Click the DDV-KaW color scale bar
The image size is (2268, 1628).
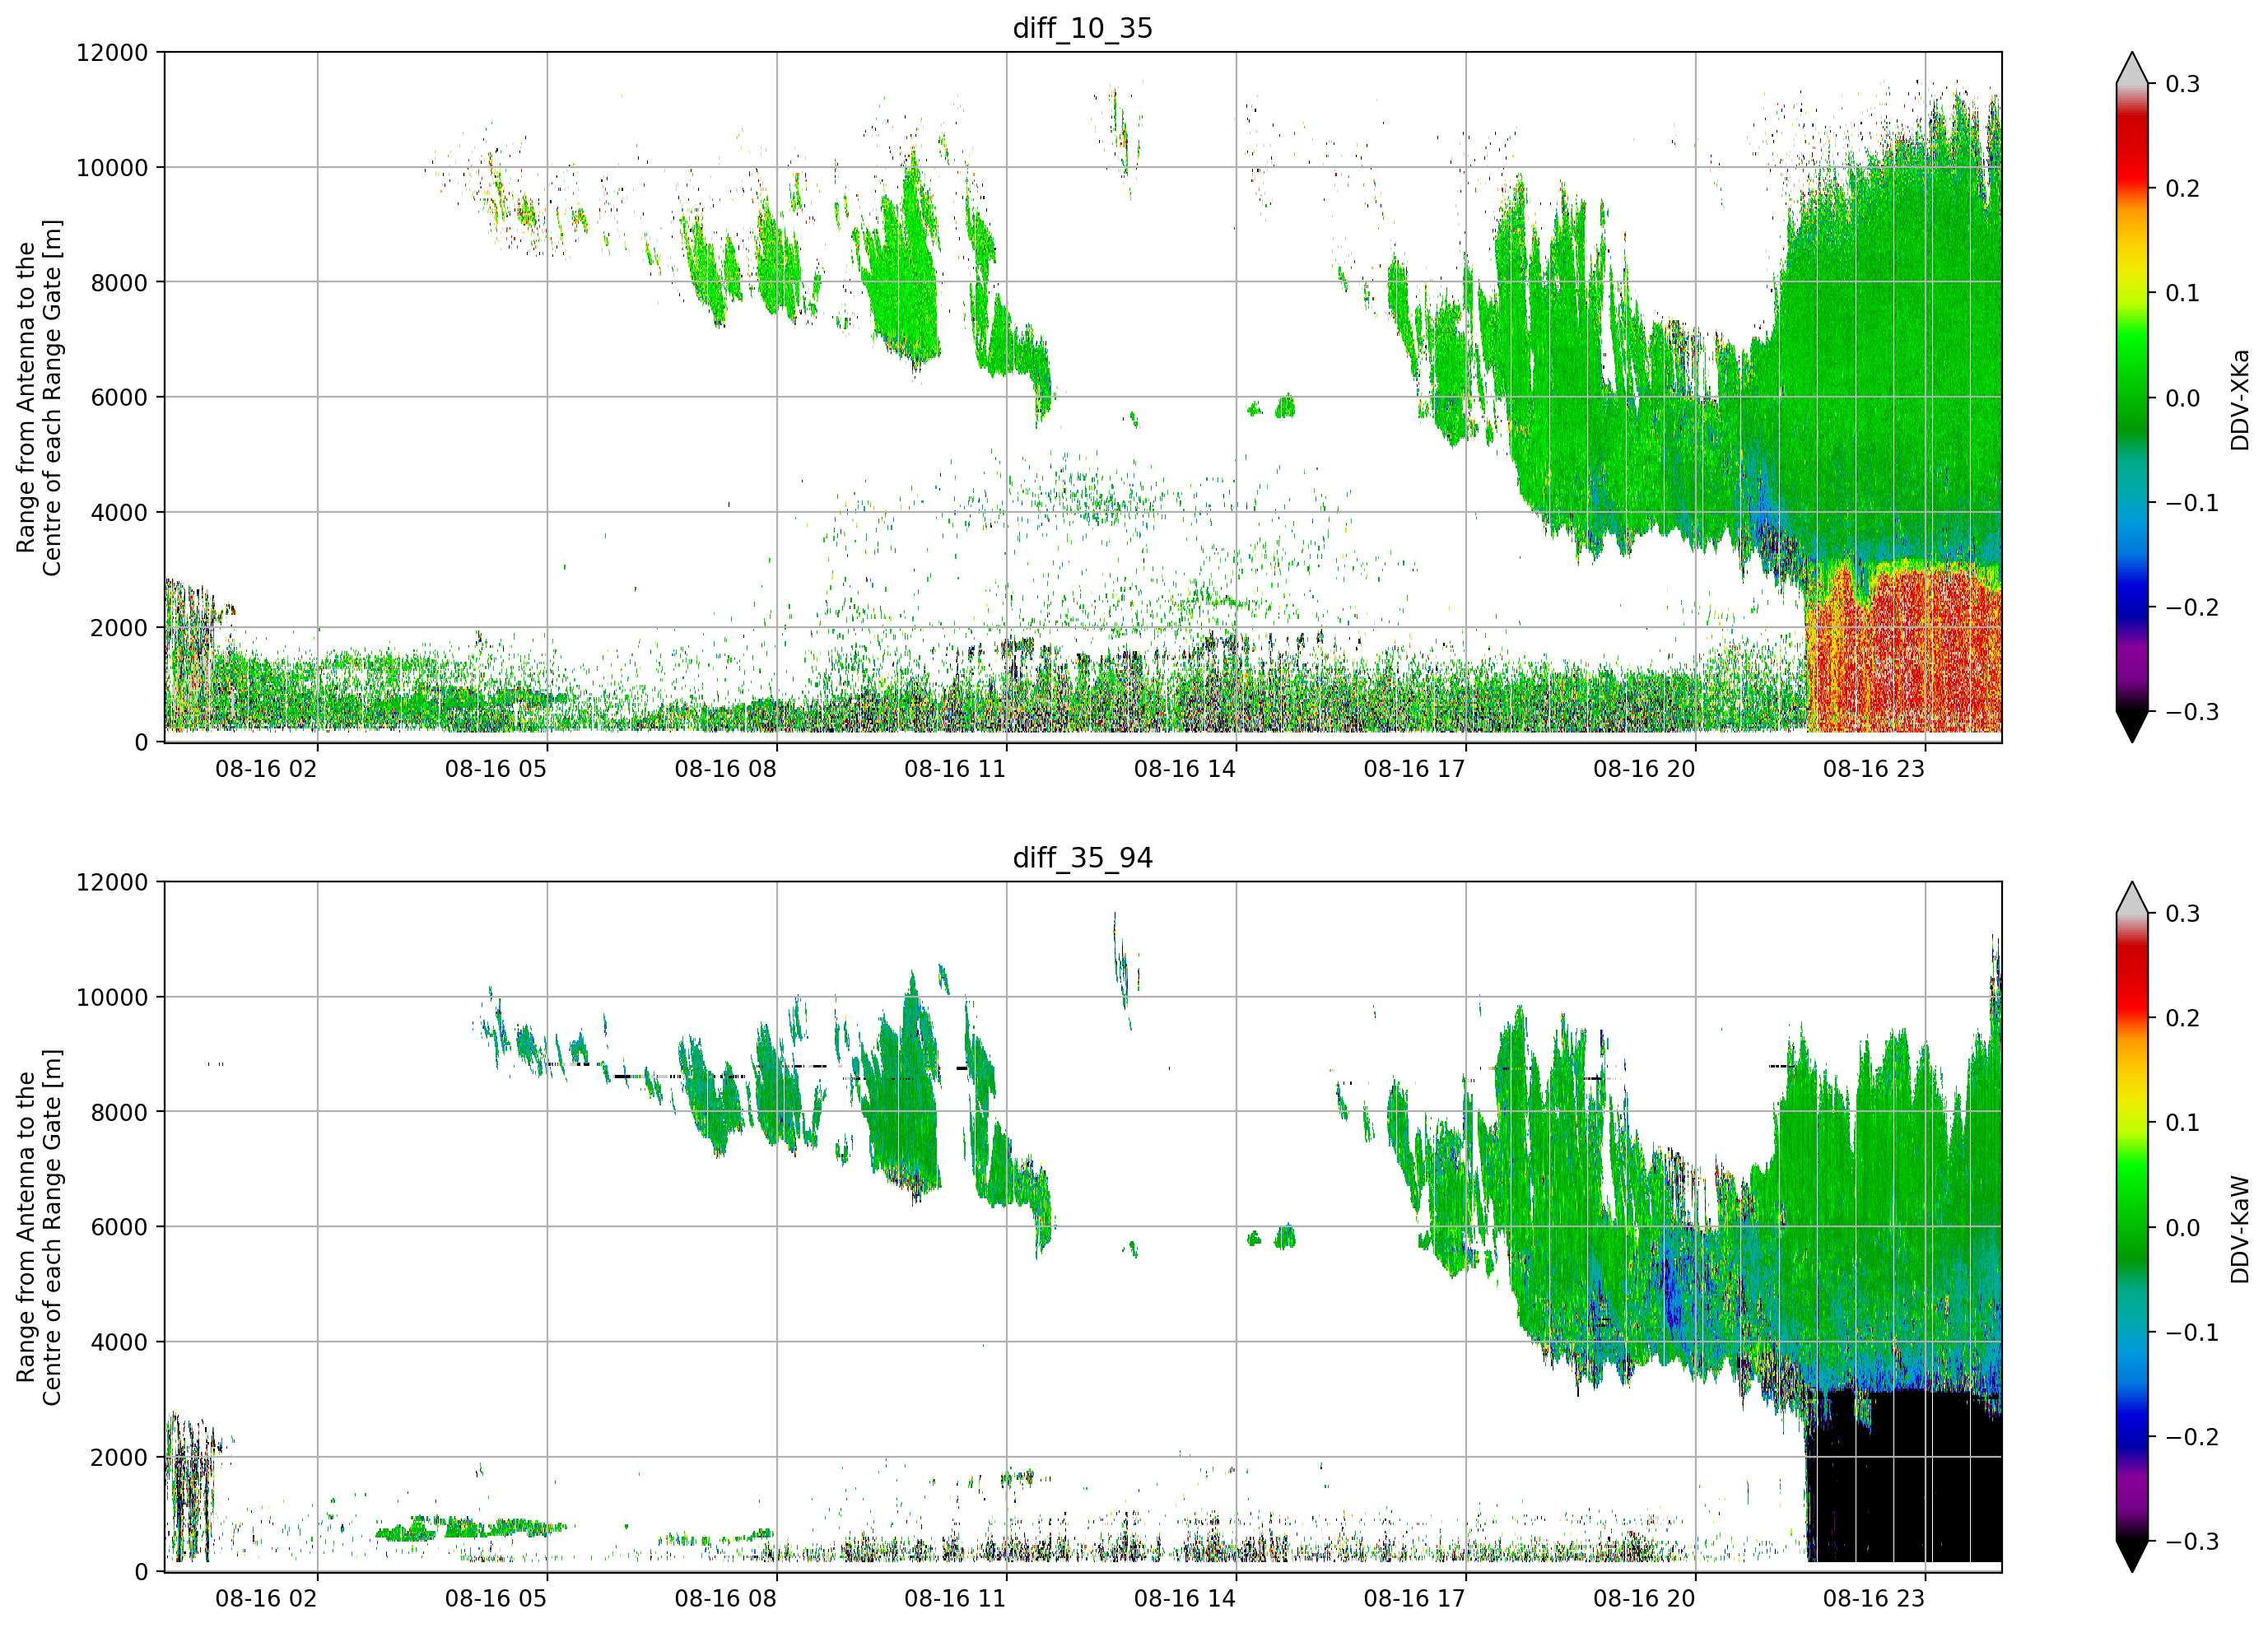click(2132, 1227)
